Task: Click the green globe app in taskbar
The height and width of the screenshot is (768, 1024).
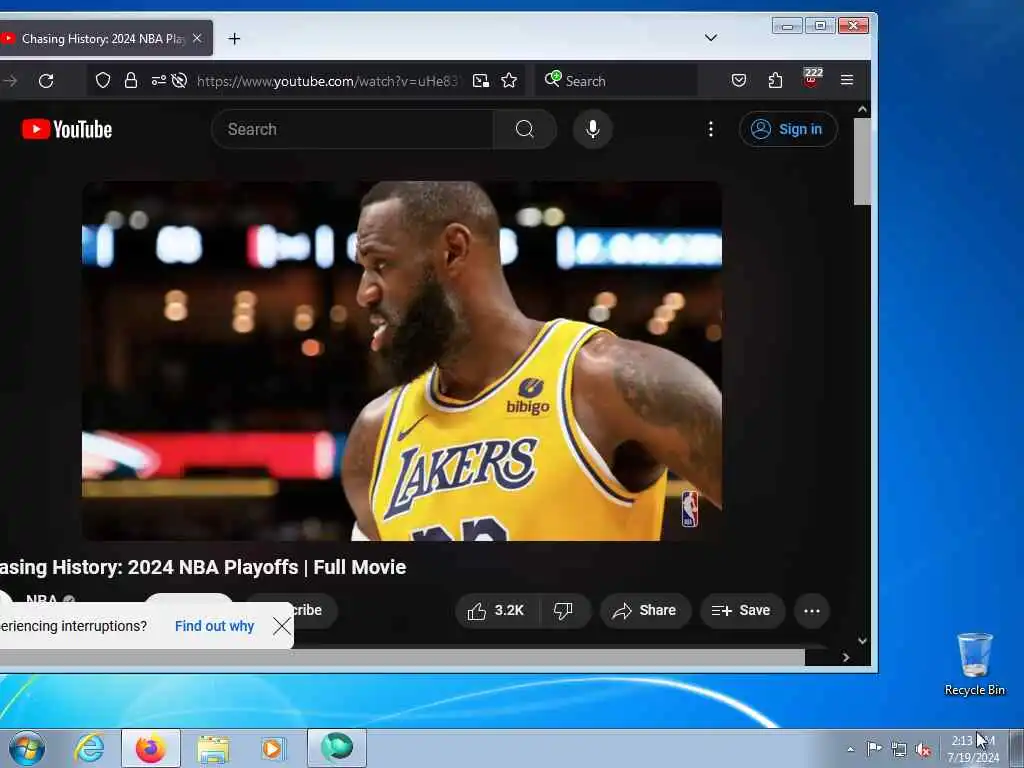Action: pos(337,748)
